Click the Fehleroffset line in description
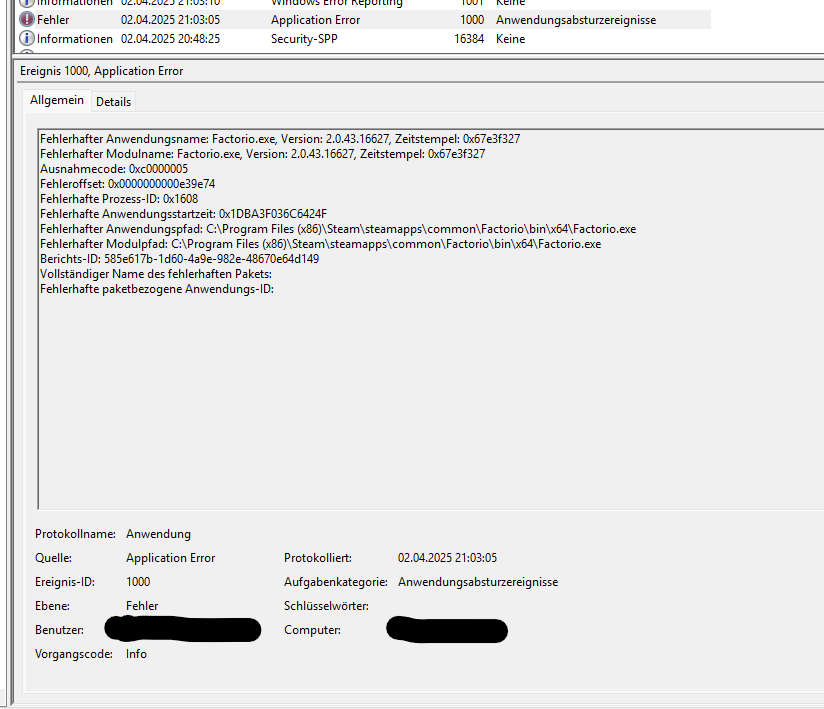 pos(127,184)
